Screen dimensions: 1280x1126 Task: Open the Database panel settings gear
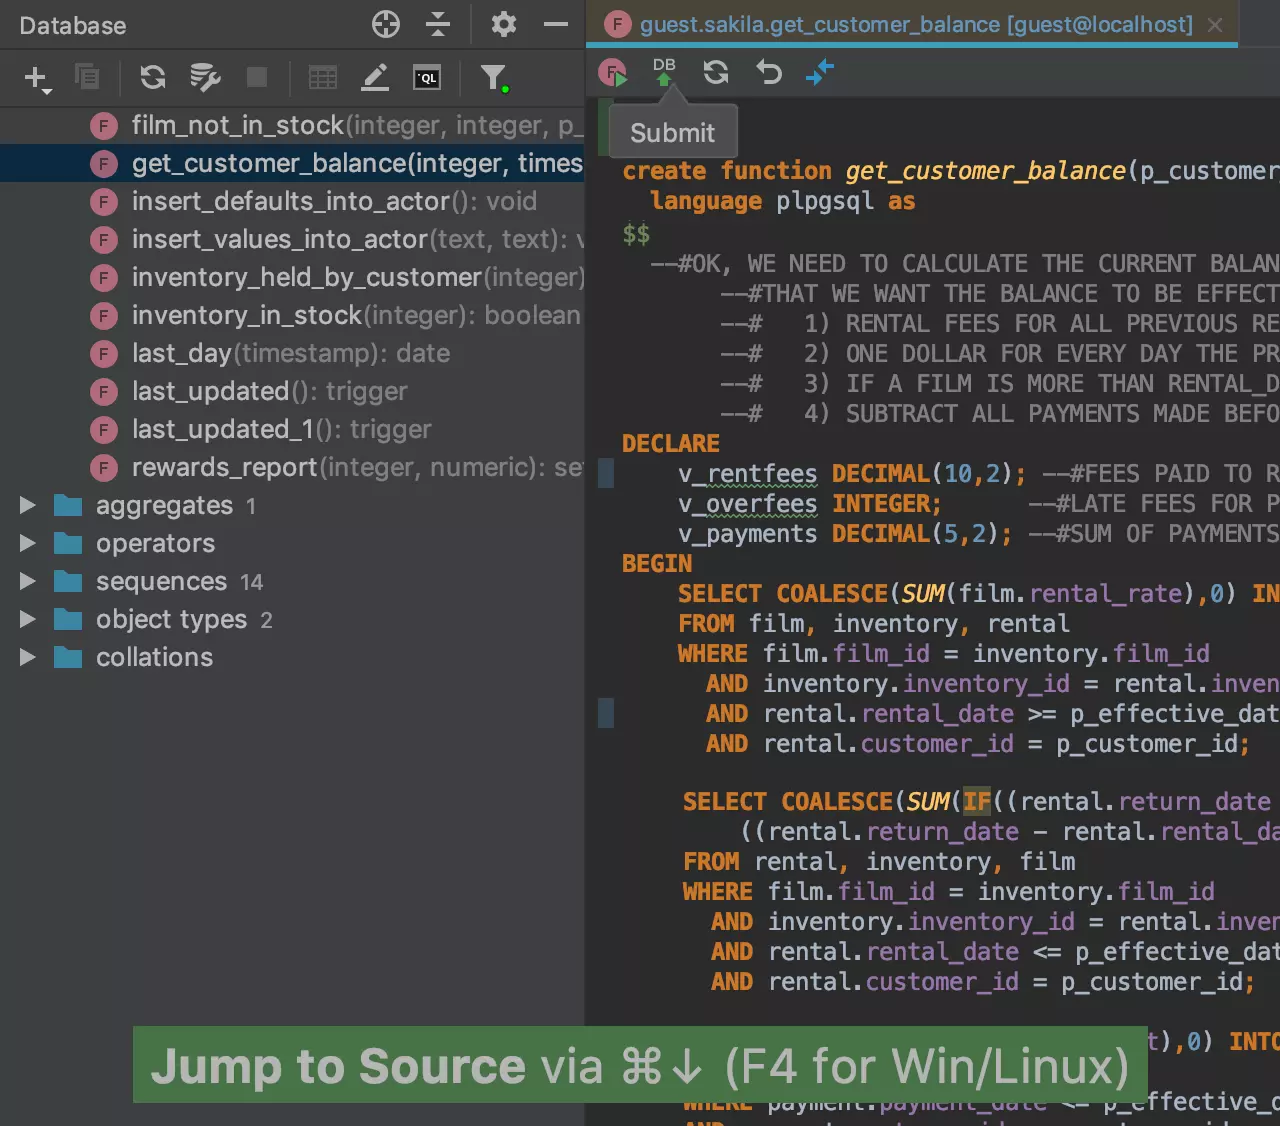(x=503, y=25)
